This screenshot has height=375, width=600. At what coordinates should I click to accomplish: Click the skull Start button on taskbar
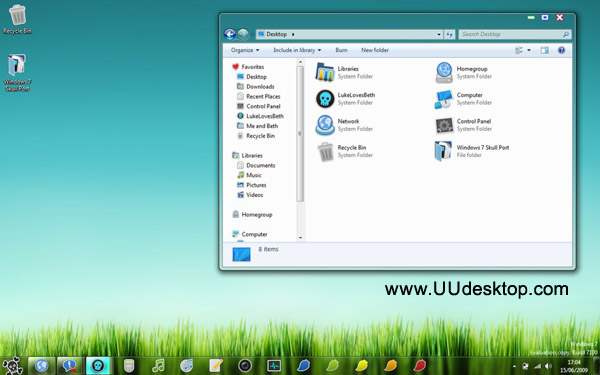point(12,365)
